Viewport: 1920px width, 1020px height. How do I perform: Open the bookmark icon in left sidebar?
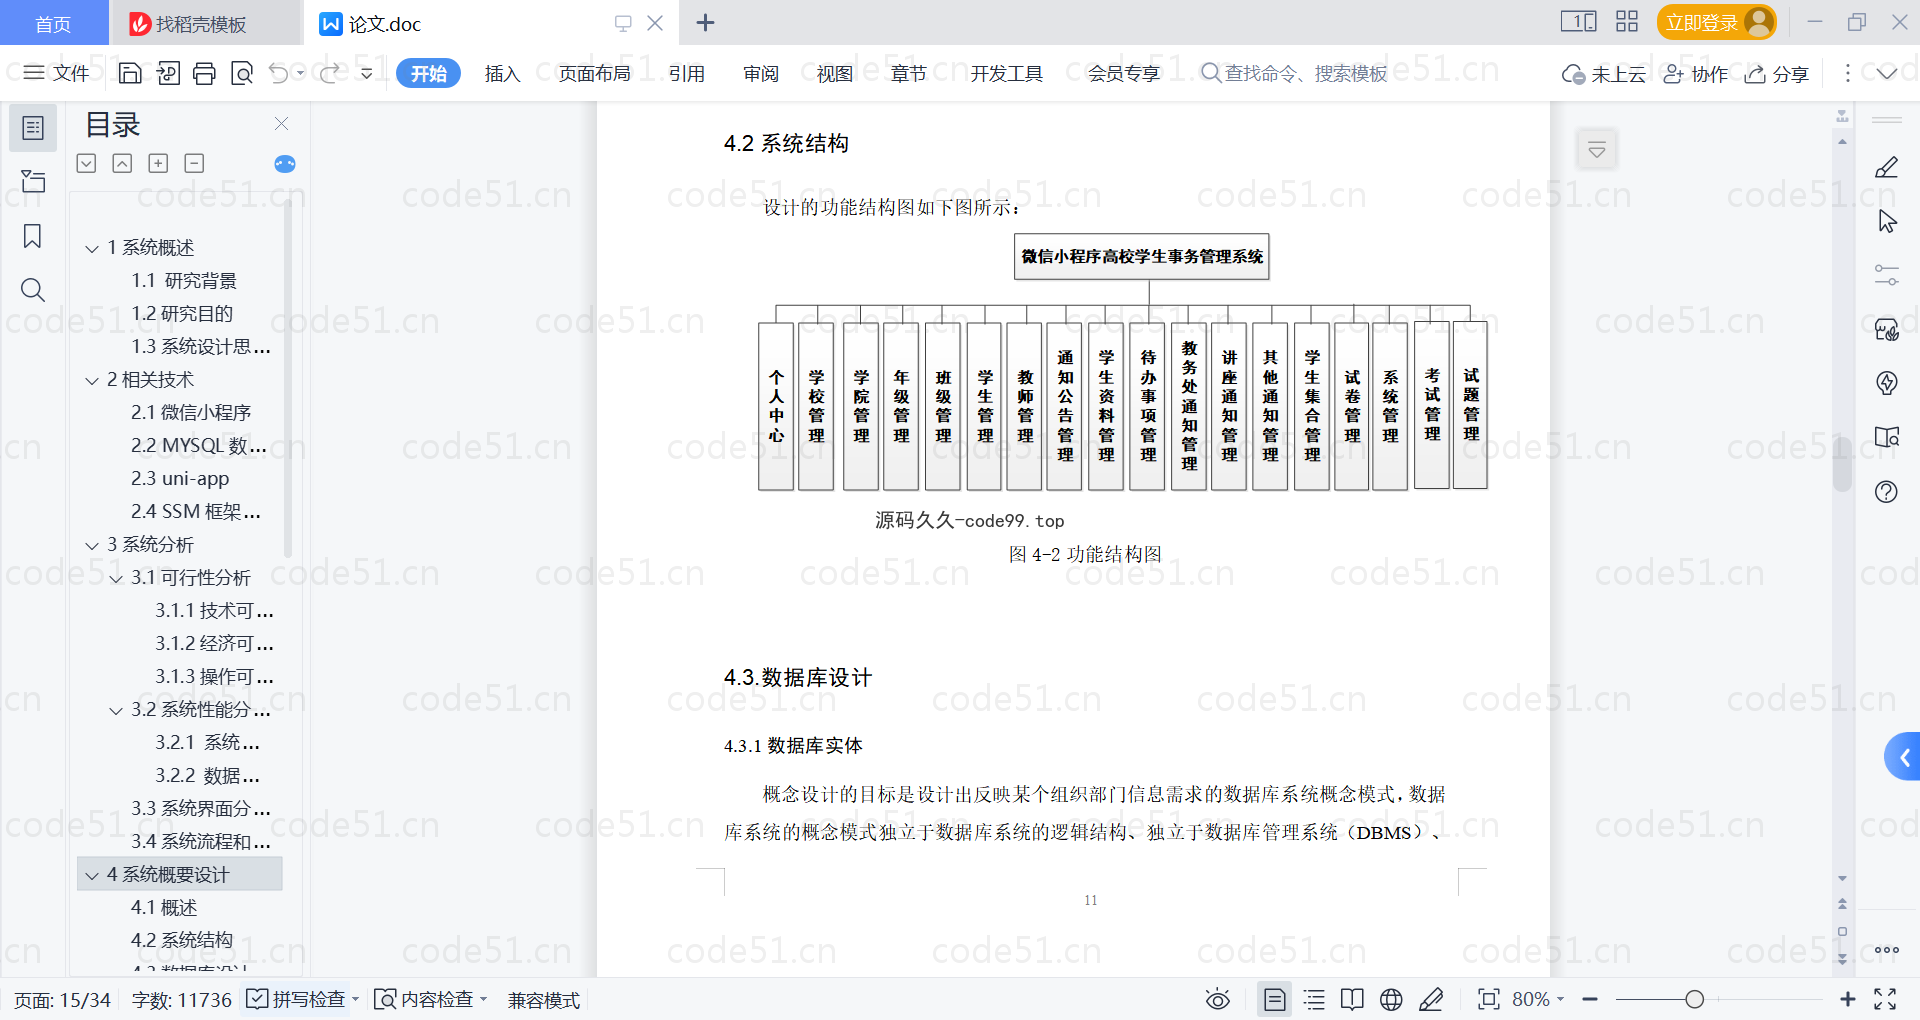click(33, 236)
